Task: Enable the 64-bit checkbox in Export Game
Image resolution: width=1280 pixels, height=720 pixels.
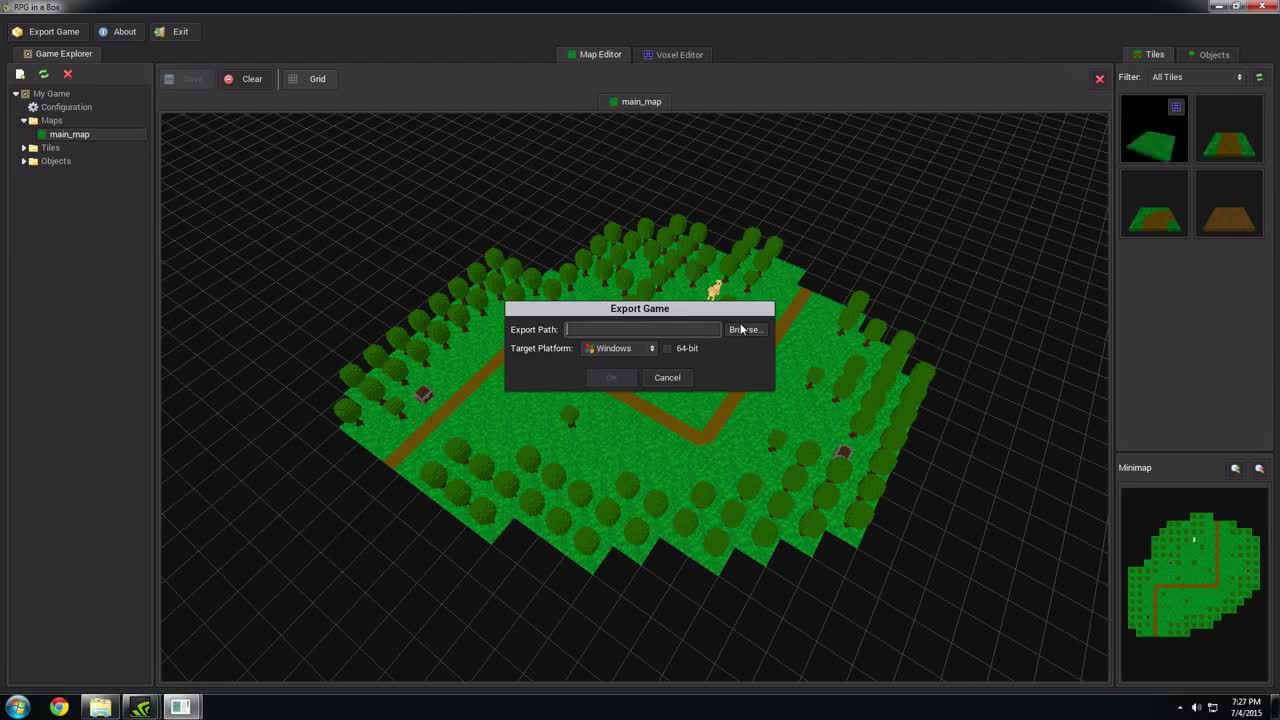Action: tap(667, 348)
